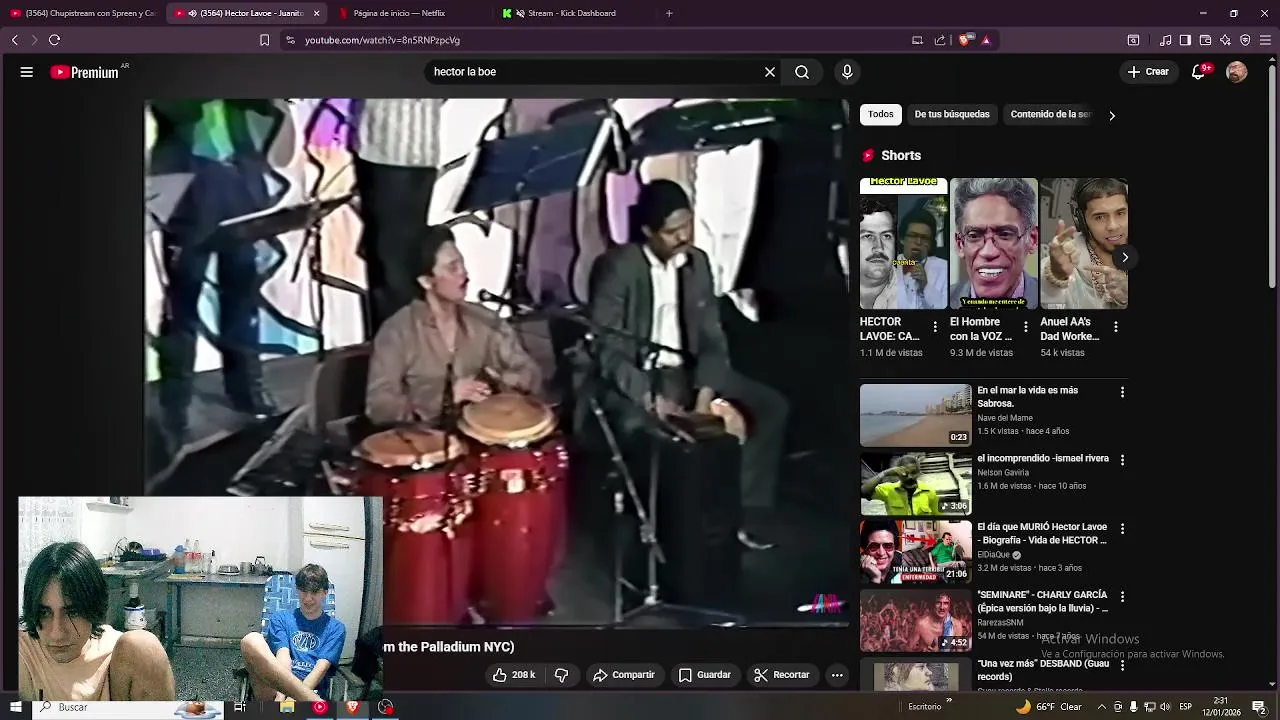Run search with the magnifier button

point(802,72)
